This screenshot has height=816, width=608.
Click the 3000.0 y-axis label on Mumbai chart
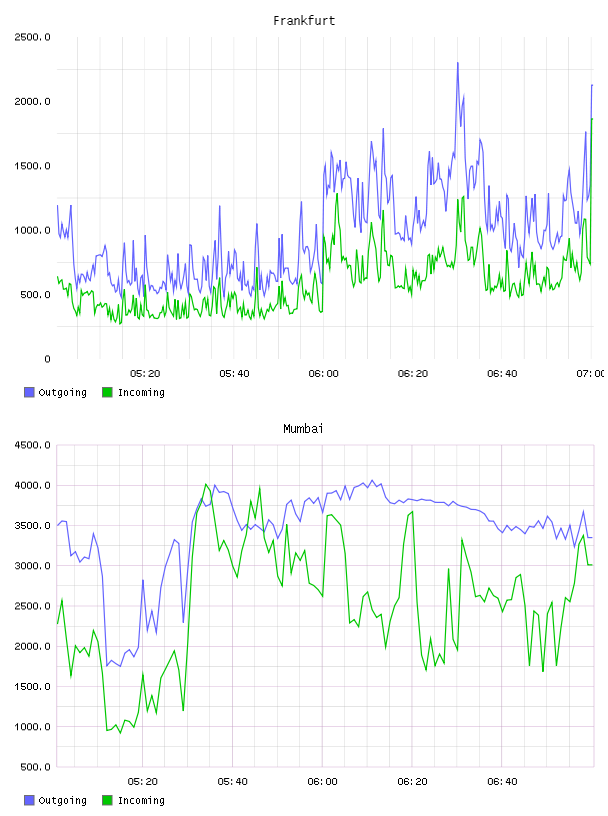32,566
